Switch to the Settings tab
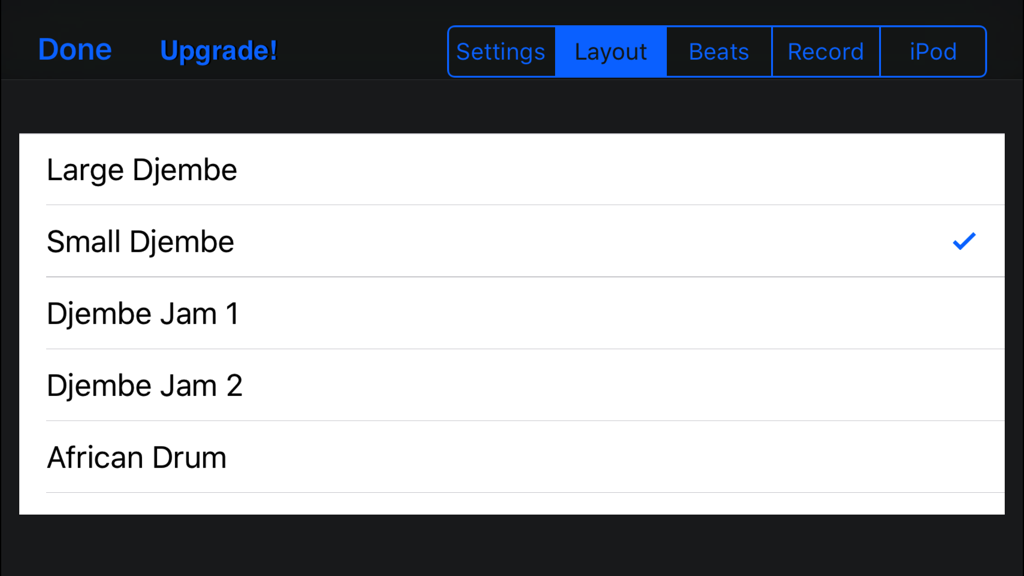This screenshot has height=576, width=1024. point(501,51)
